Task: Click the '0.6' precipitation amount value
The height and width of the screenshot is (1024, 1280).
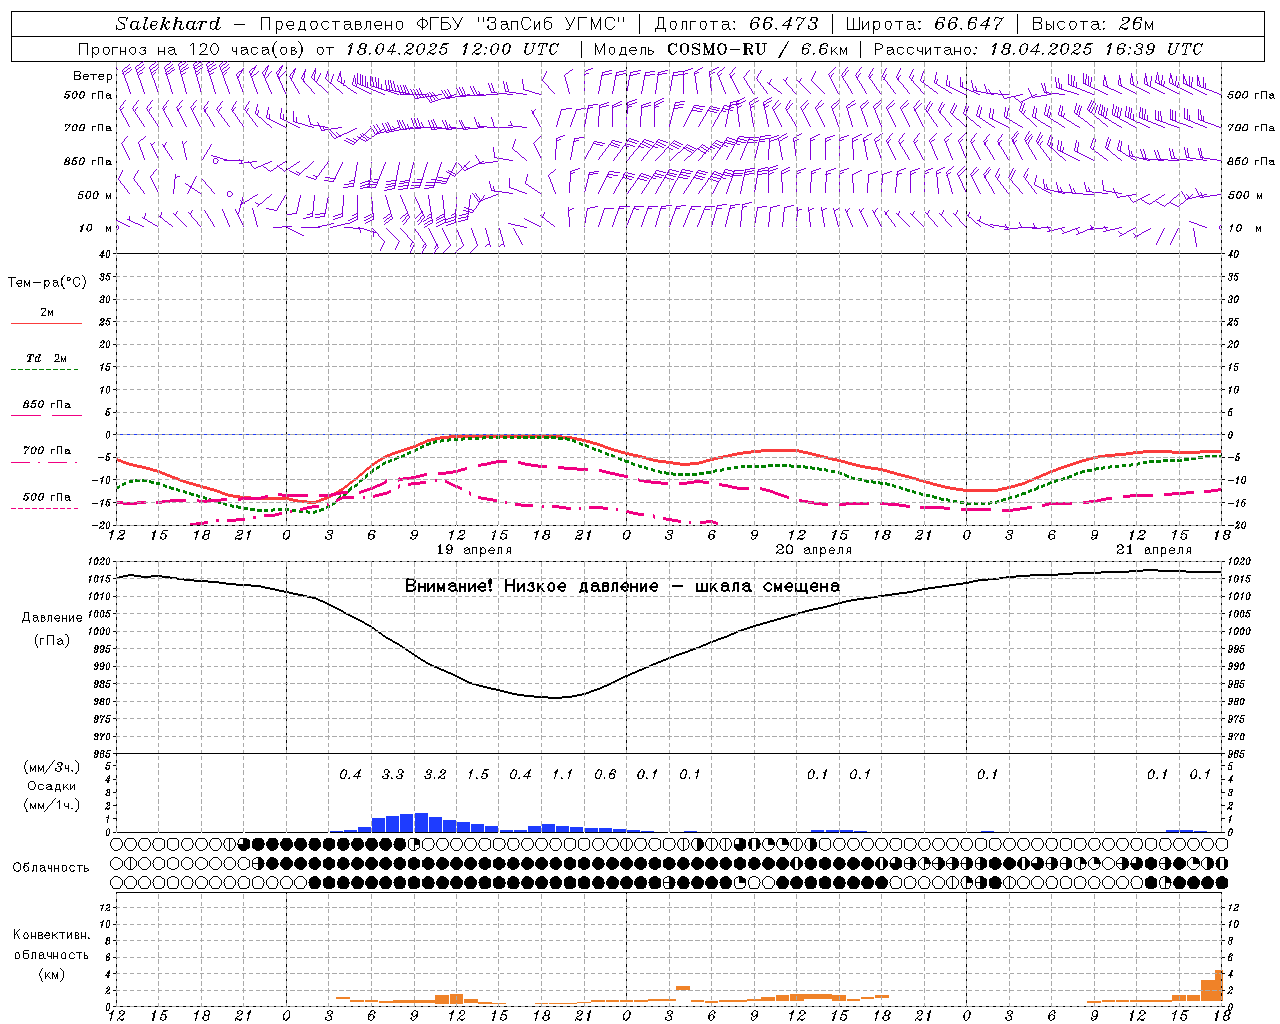Action: click(x=605, y=774)
